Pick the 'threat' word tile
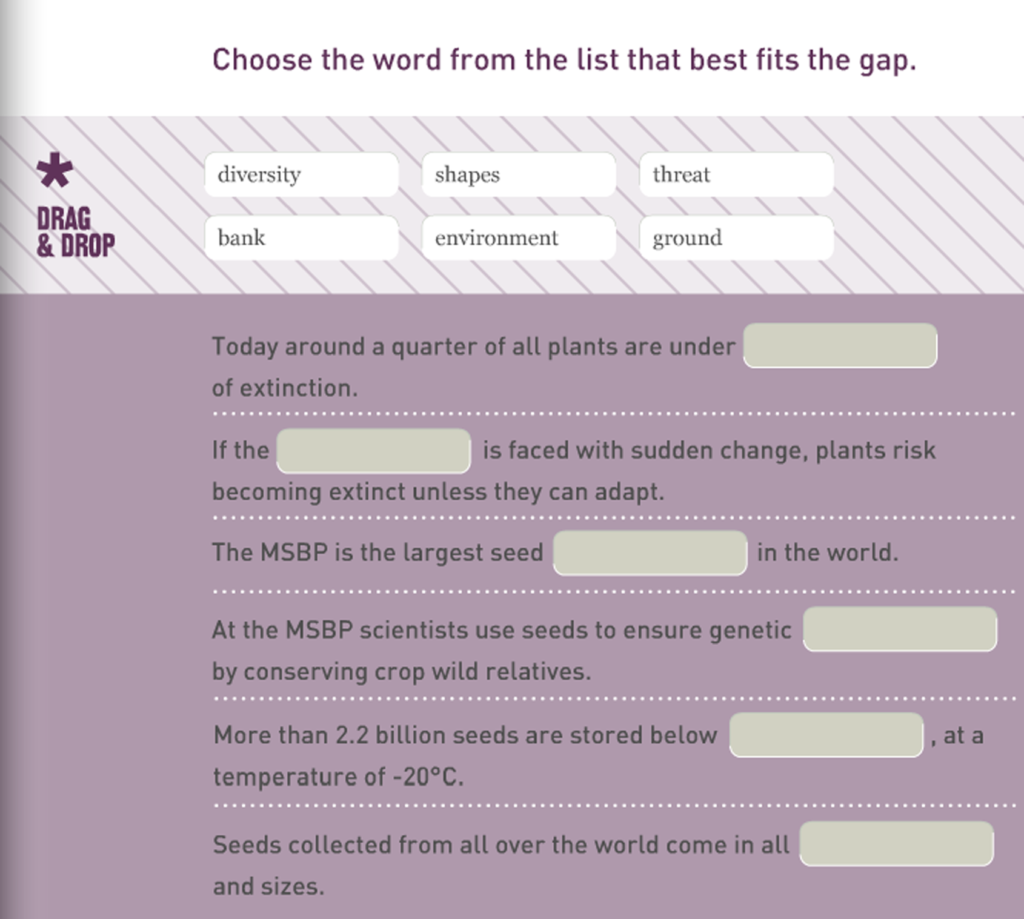Screen dimensions: 1024x919 (x=735, y=175)
